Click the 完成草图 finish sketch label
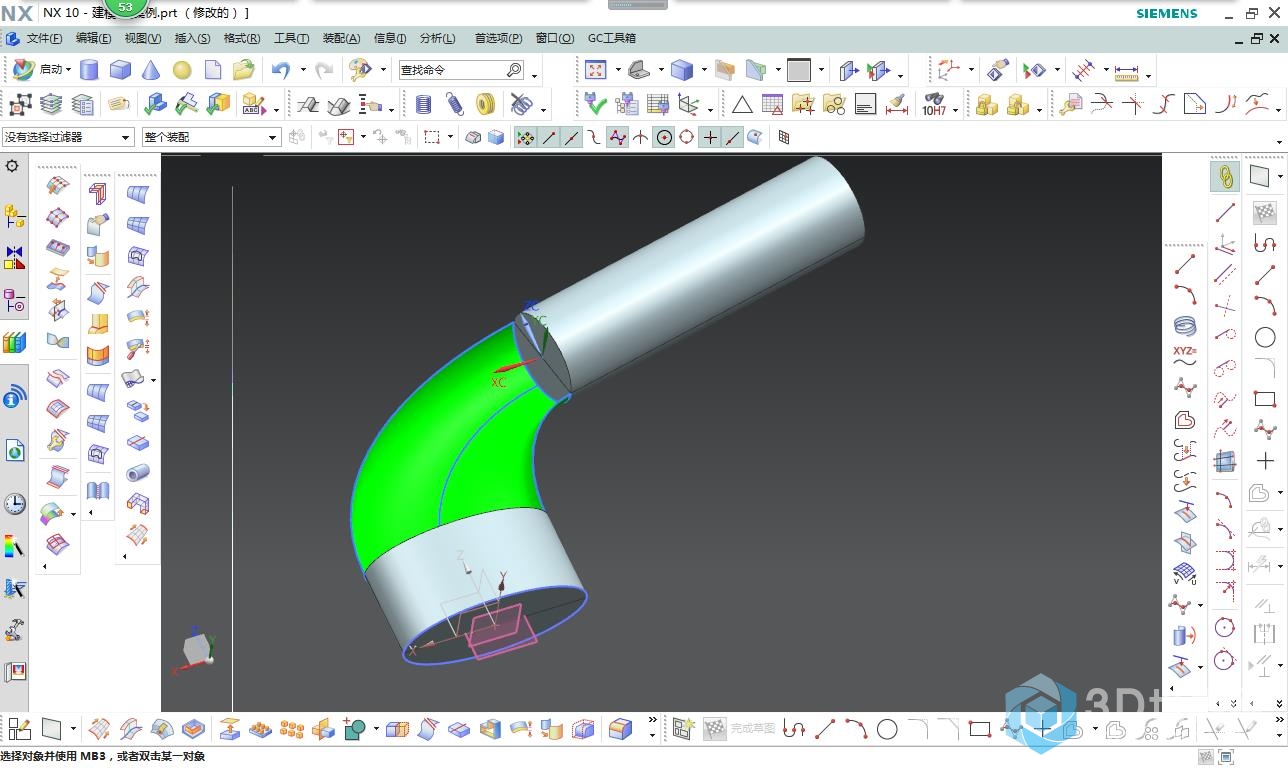The width and height of the screenshot is (1288, 768). tap(752, 729)
